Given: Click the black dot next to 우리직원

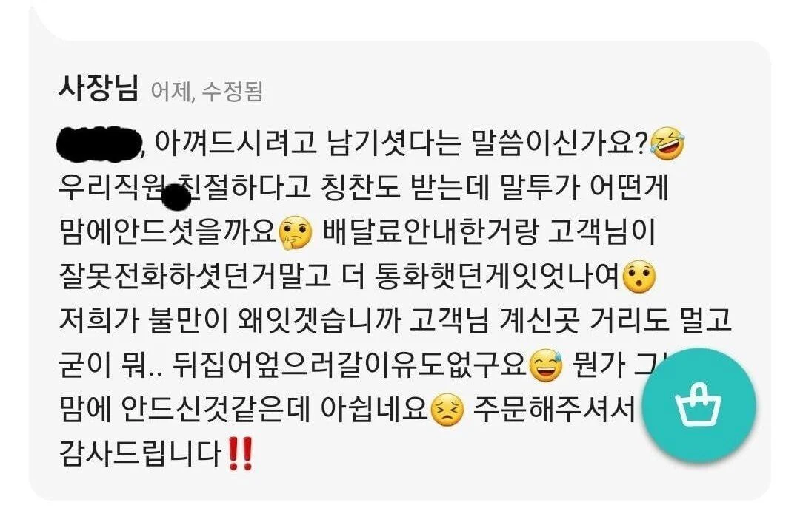Looking at the screenshot, I should (177, 197).
